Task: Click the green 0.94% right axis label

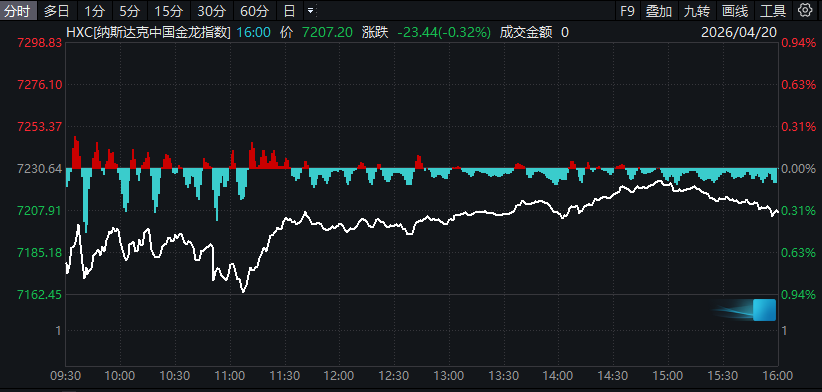Action: [x=798, y=295]
